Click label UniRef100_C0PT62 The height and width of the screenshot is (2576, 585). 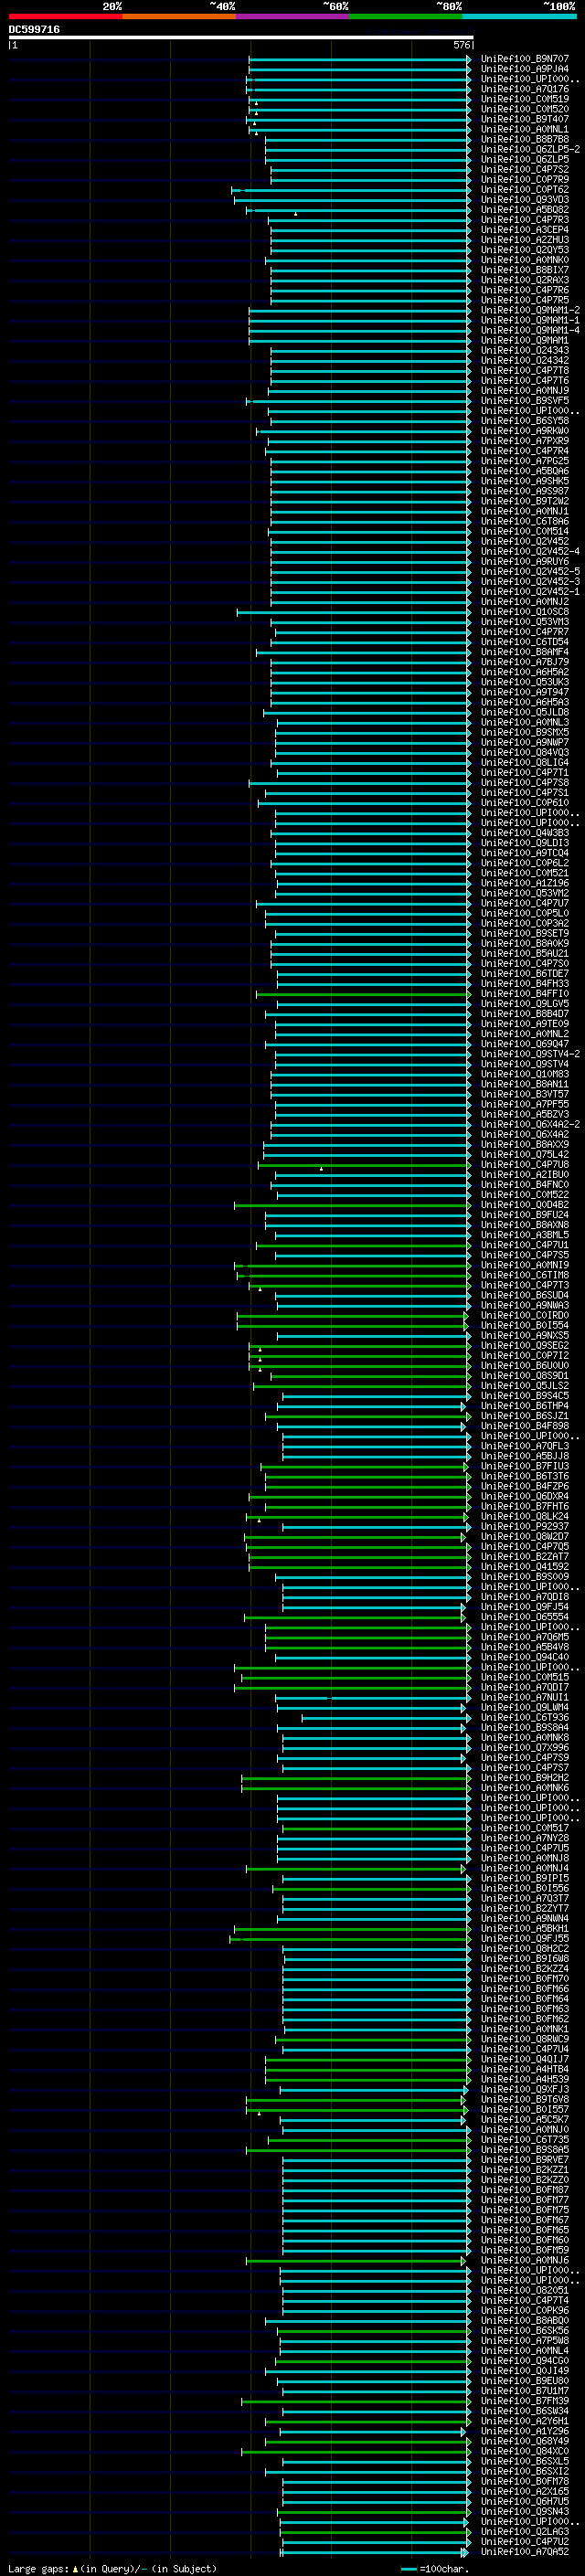(524, 190)
